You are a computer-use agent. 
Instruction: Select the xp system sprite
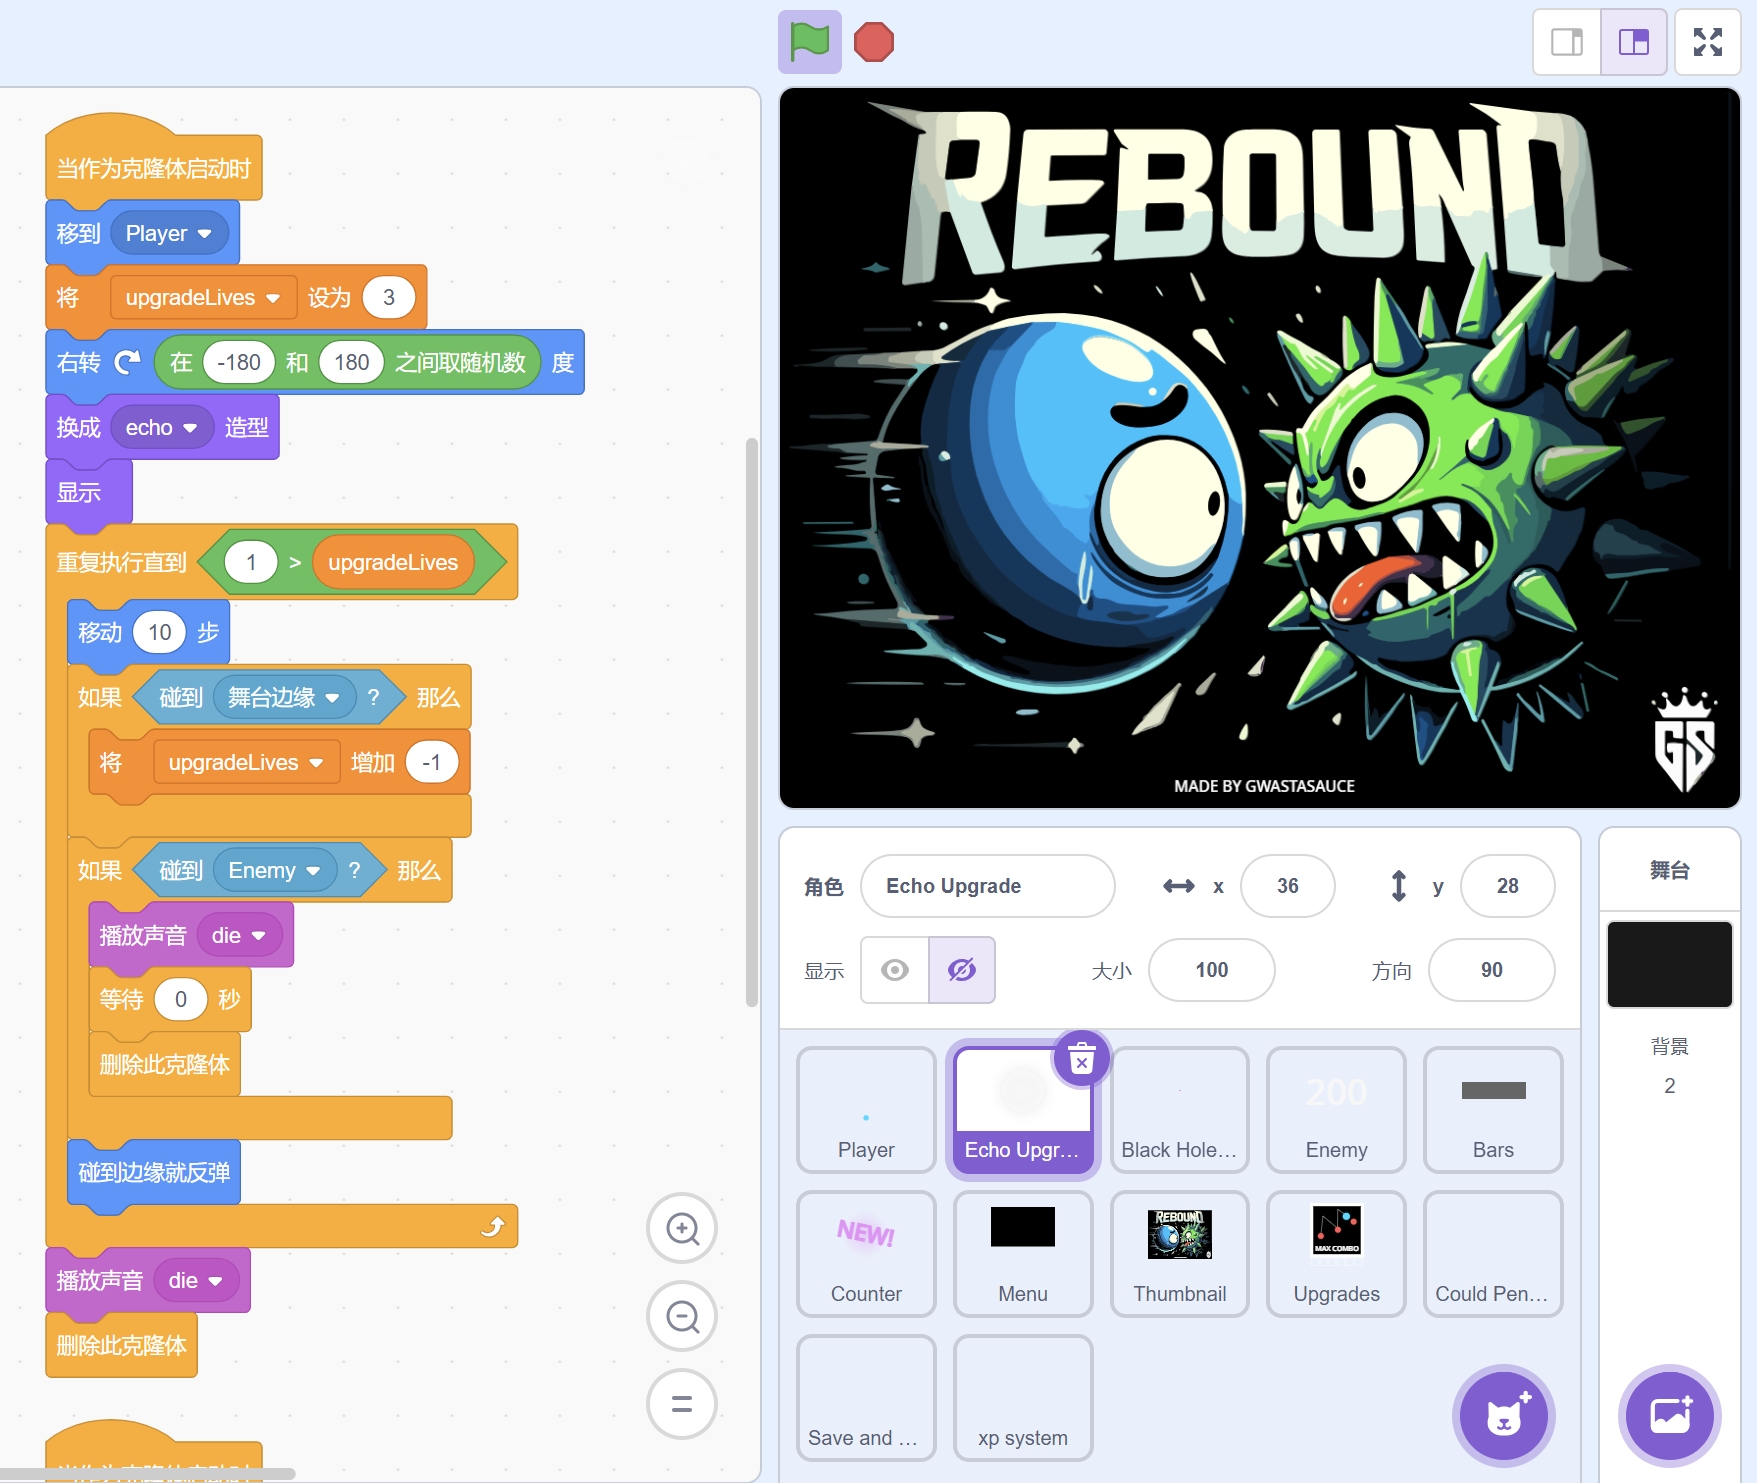[1023, 1398]
